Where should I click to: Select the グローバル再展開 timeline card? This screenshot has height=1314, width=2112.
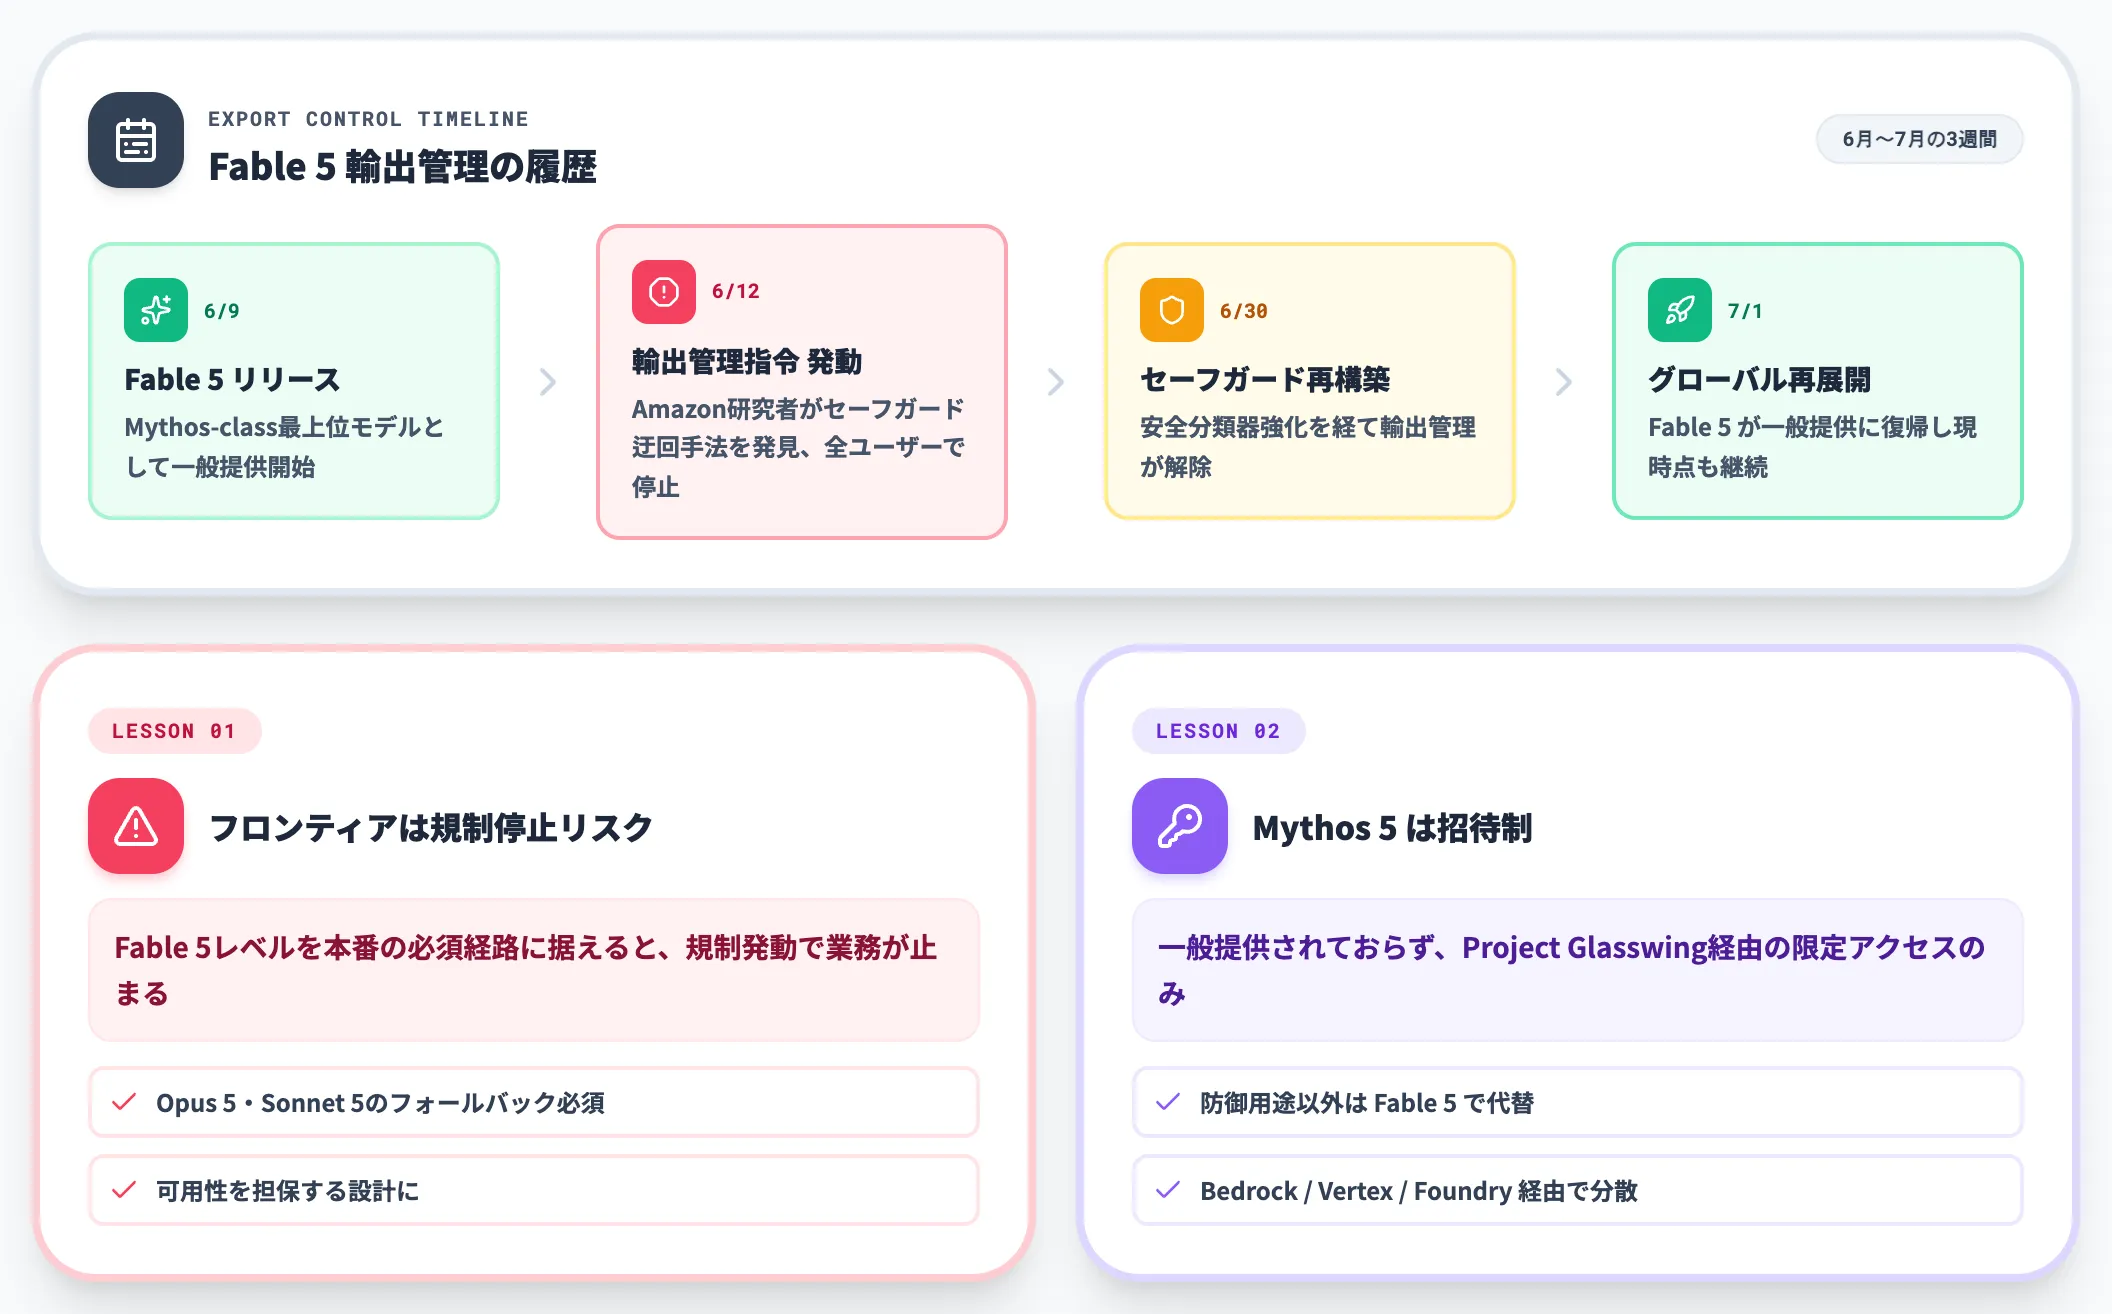tap(1818, 381)
